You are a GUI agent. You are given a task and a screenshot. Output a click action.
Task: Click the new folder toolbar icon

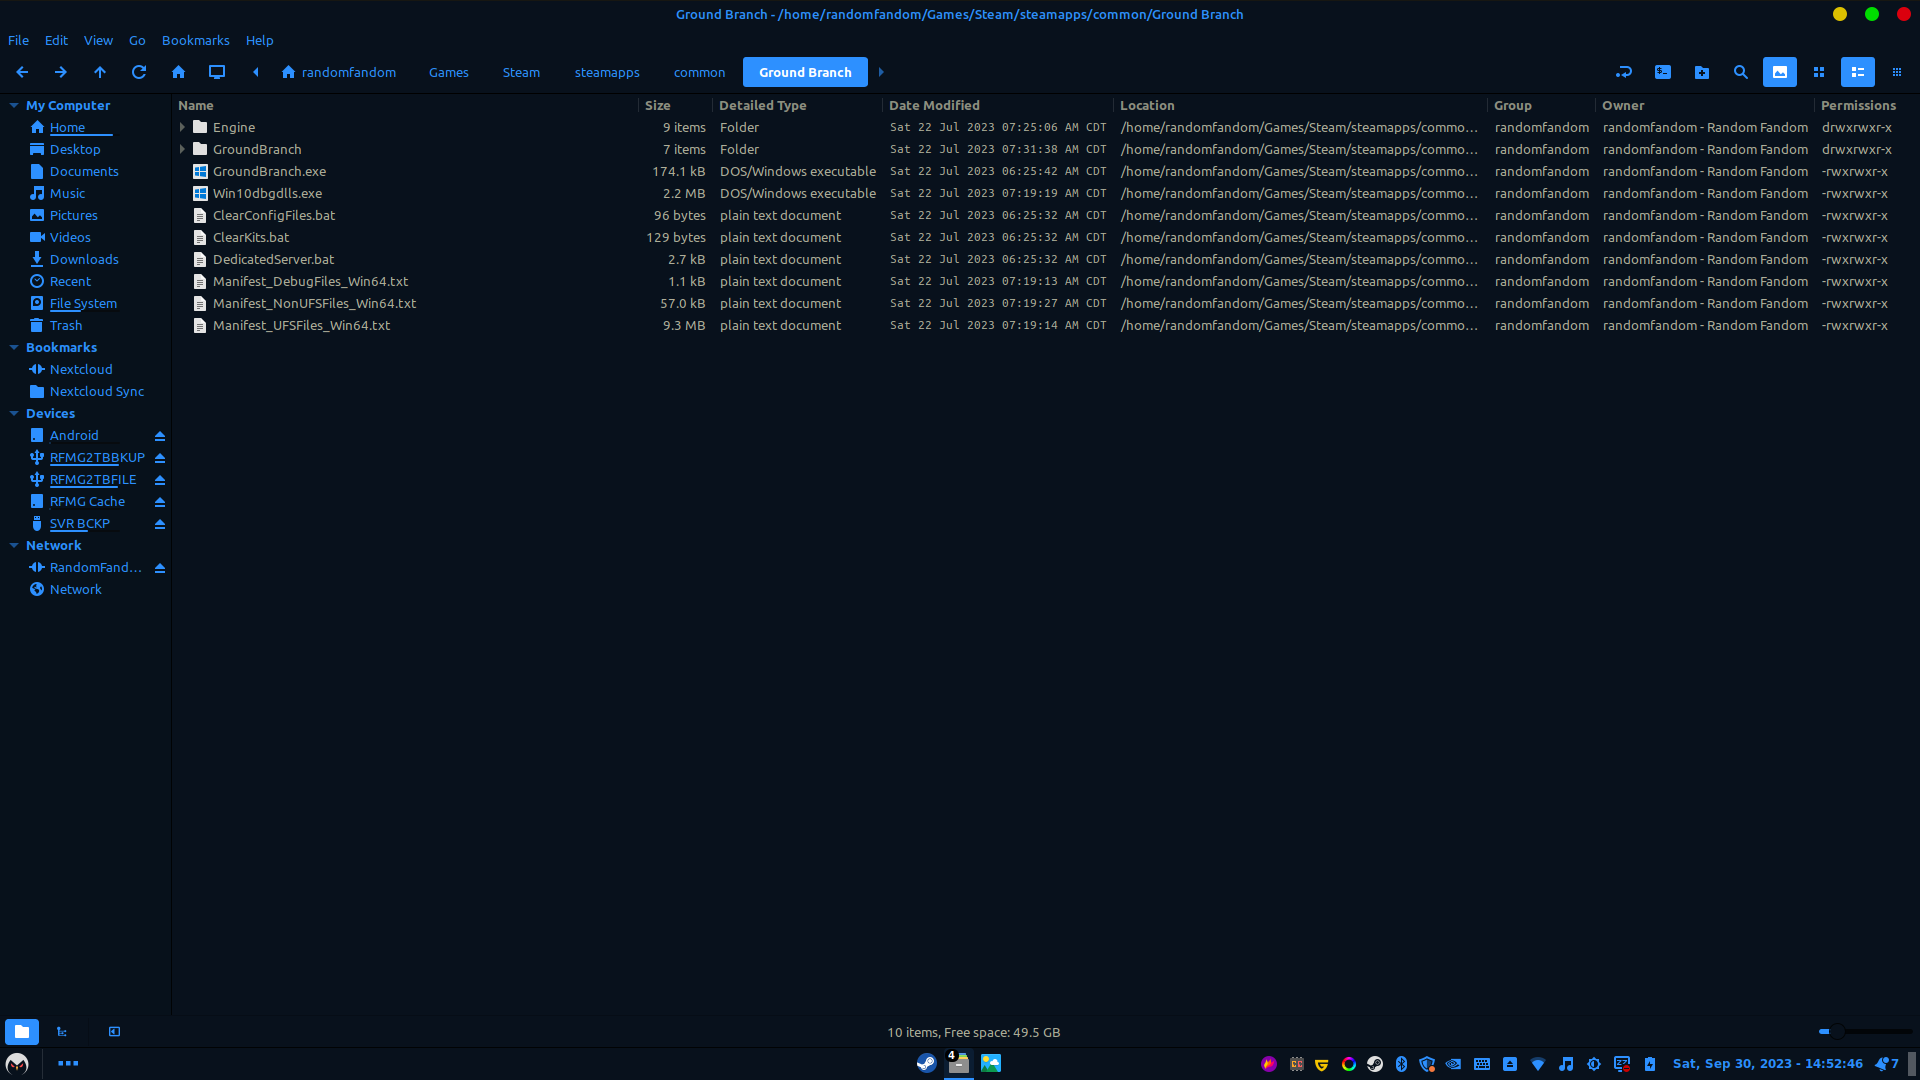[1702, 72]
